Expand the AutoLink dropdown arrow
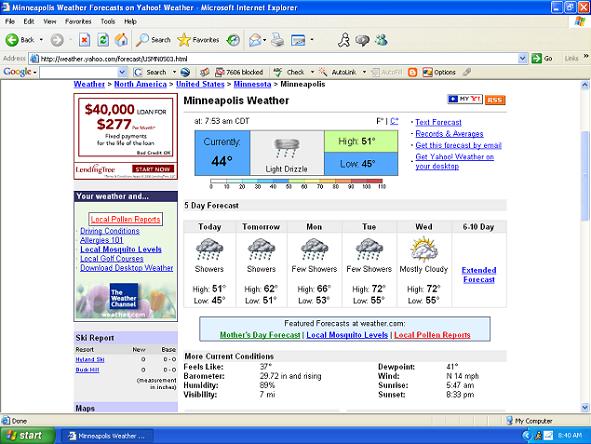591x444 pixels. coord(364,72)
